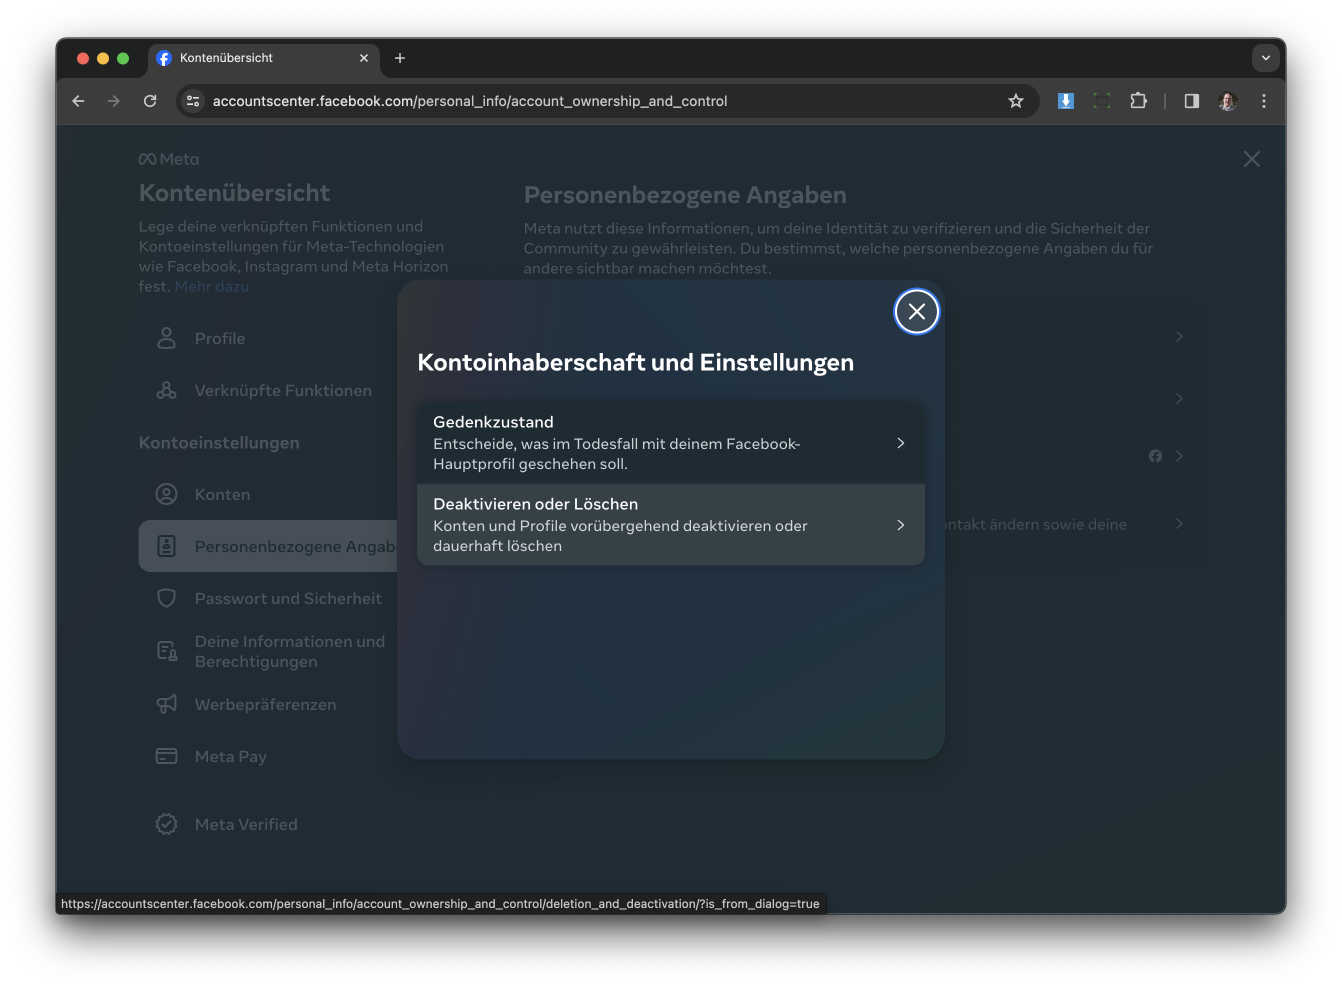Open the browser extensions puzzle icon

(1138, 101)
